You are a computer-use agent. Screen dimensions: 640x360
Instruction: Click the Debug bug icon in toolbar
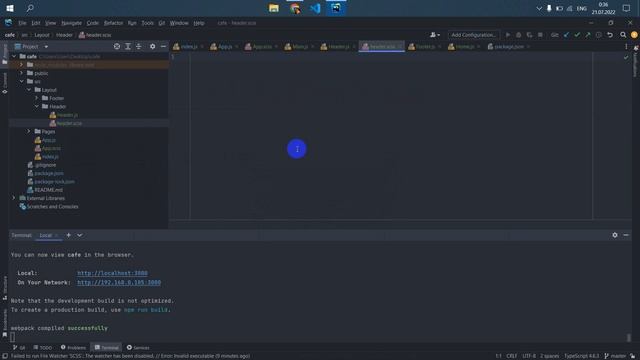(x=519, y=35)
